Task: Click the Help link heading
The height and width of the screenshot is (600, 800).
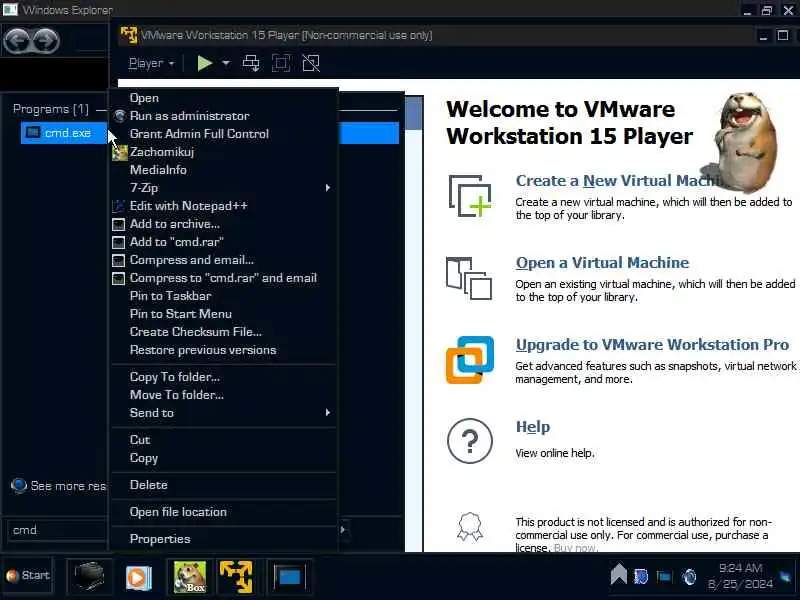Action: tap(533, 427)
